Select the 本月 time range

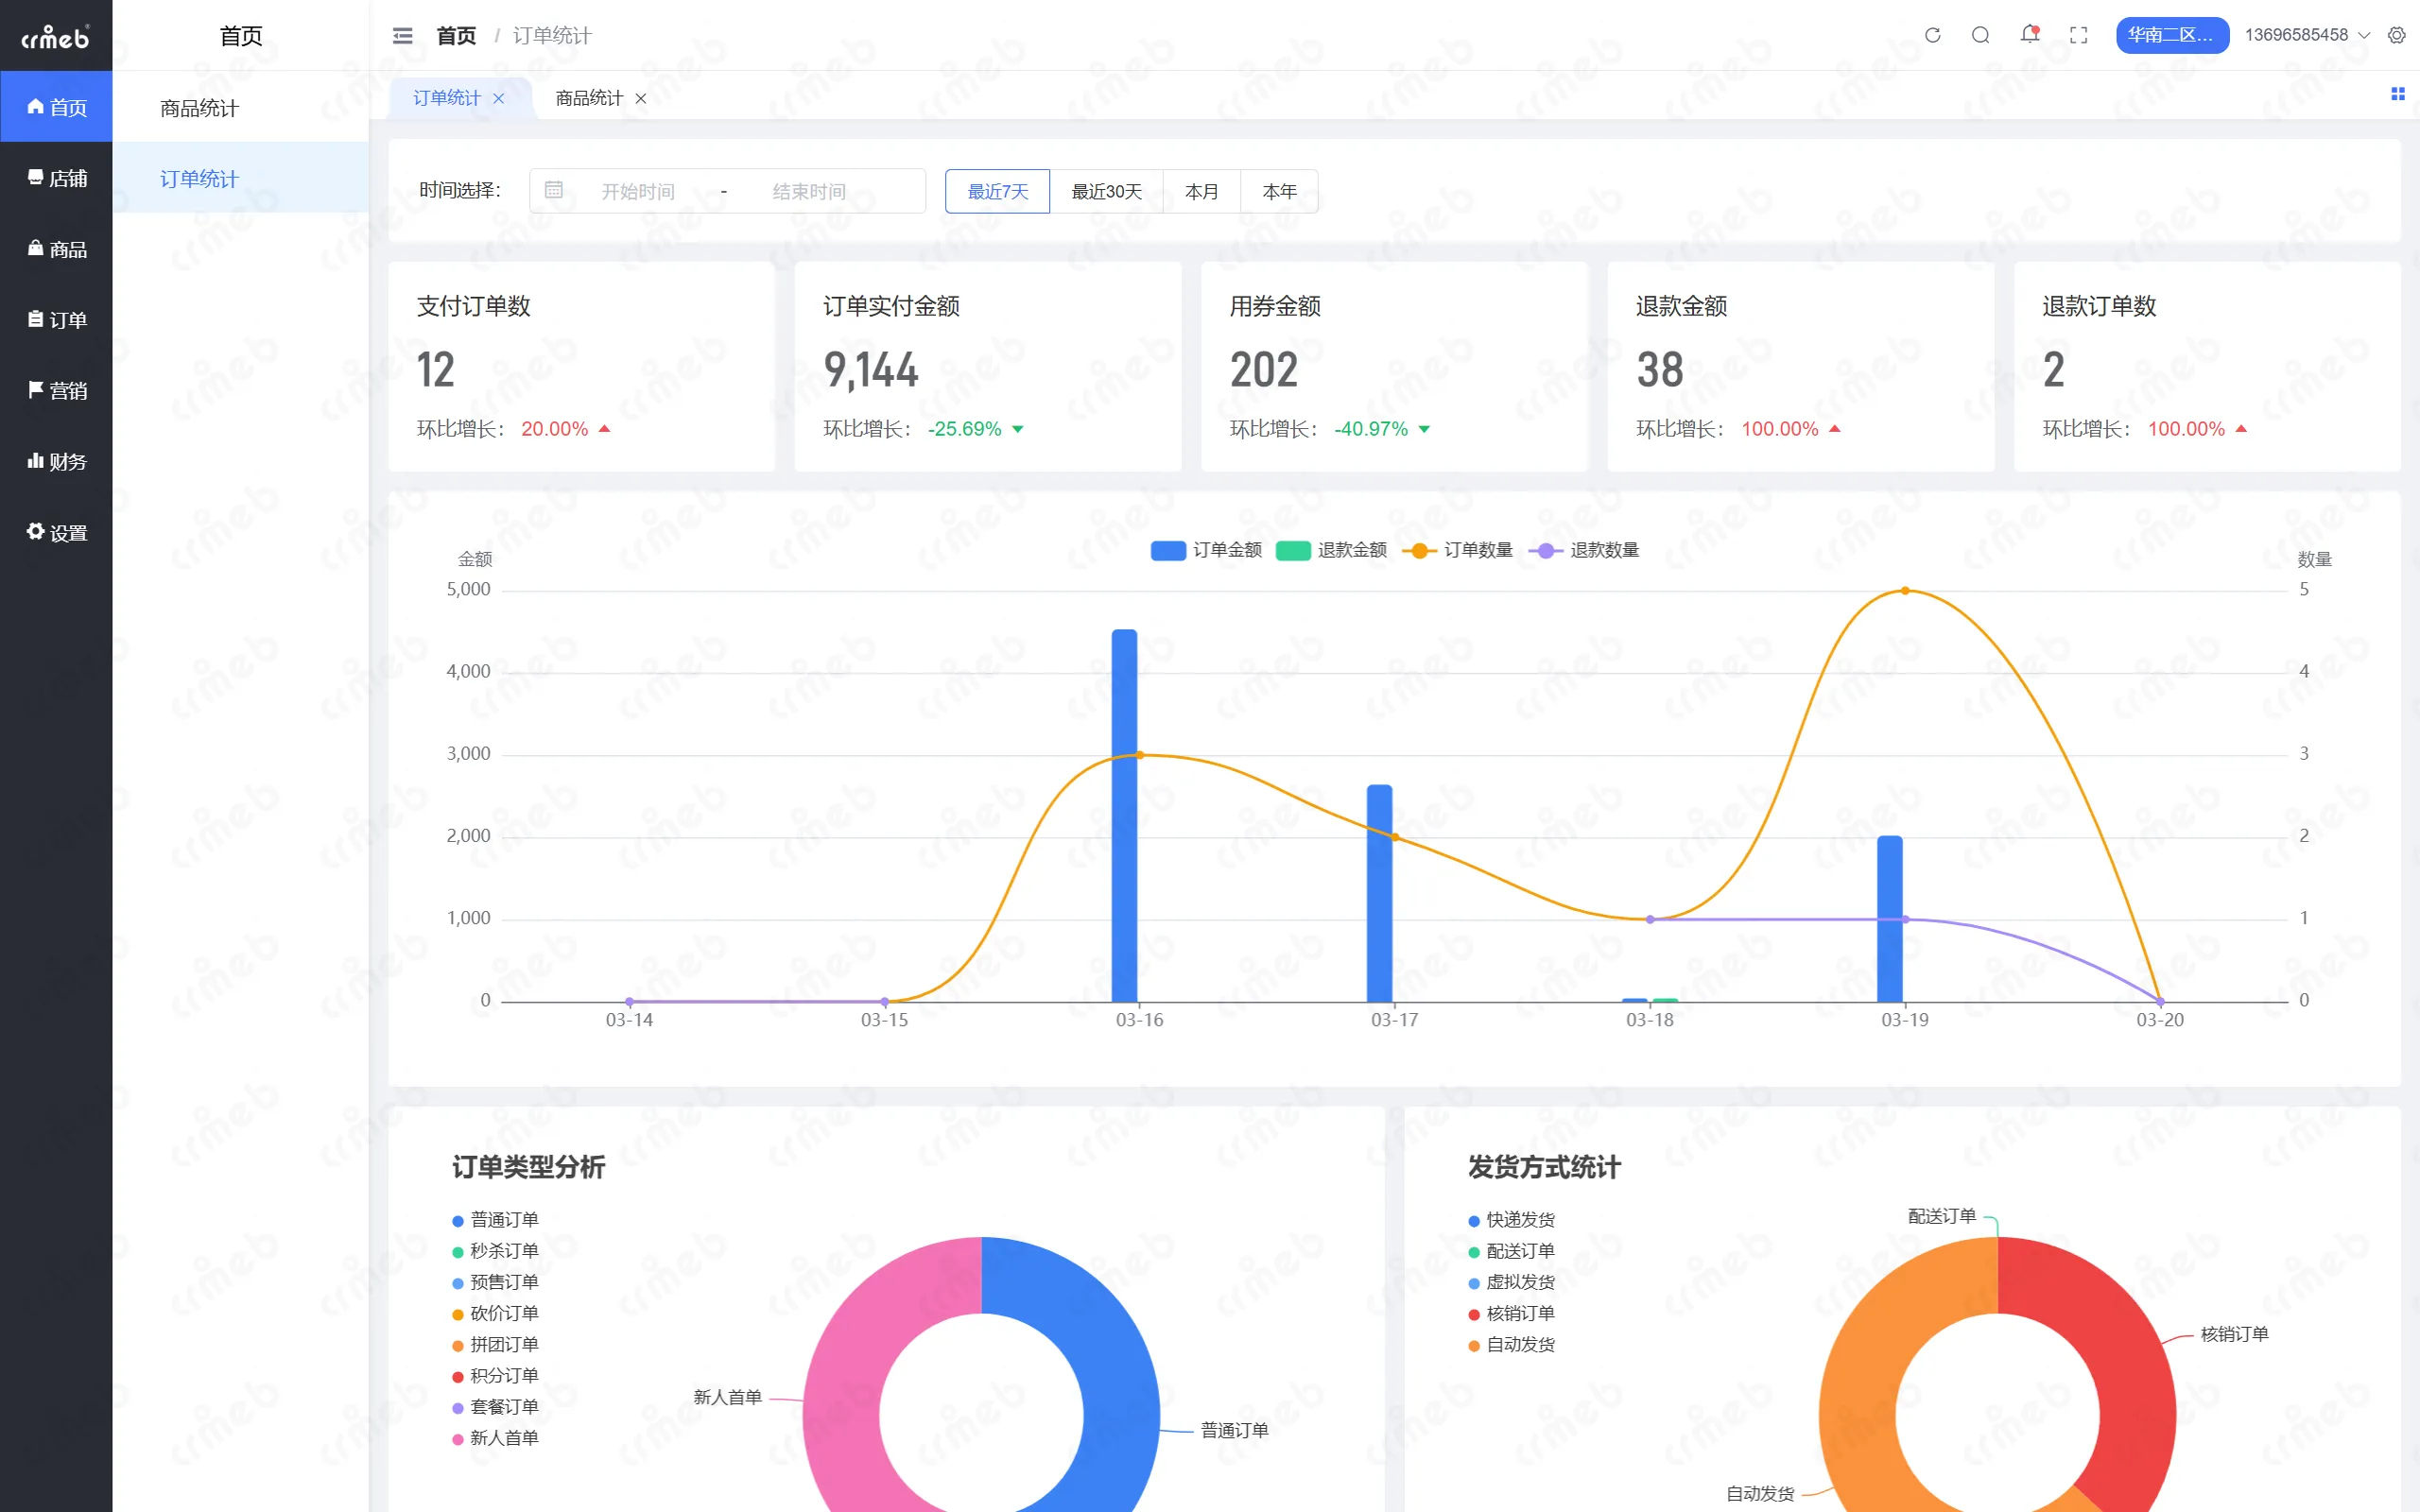point(1201,191)
